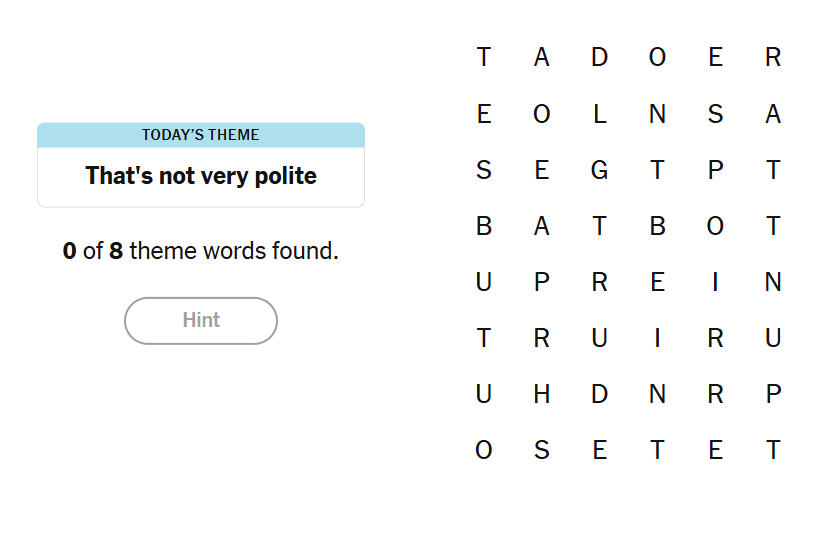
Task: Select the letter N in the second row
Action: click(657, 114)
